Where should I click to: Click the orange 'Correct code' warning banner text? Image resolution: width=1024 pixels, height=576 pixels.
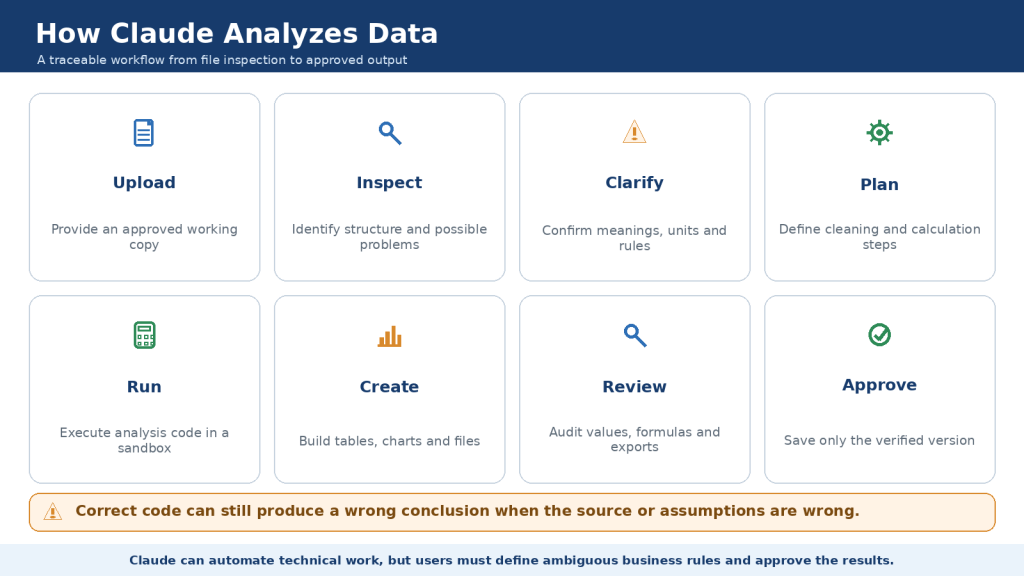(467, 511)
